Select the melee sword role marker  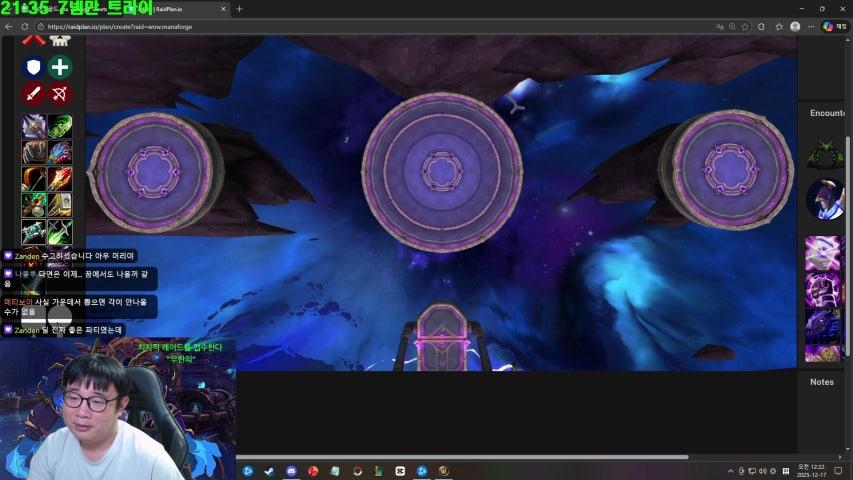coord(33,94)
